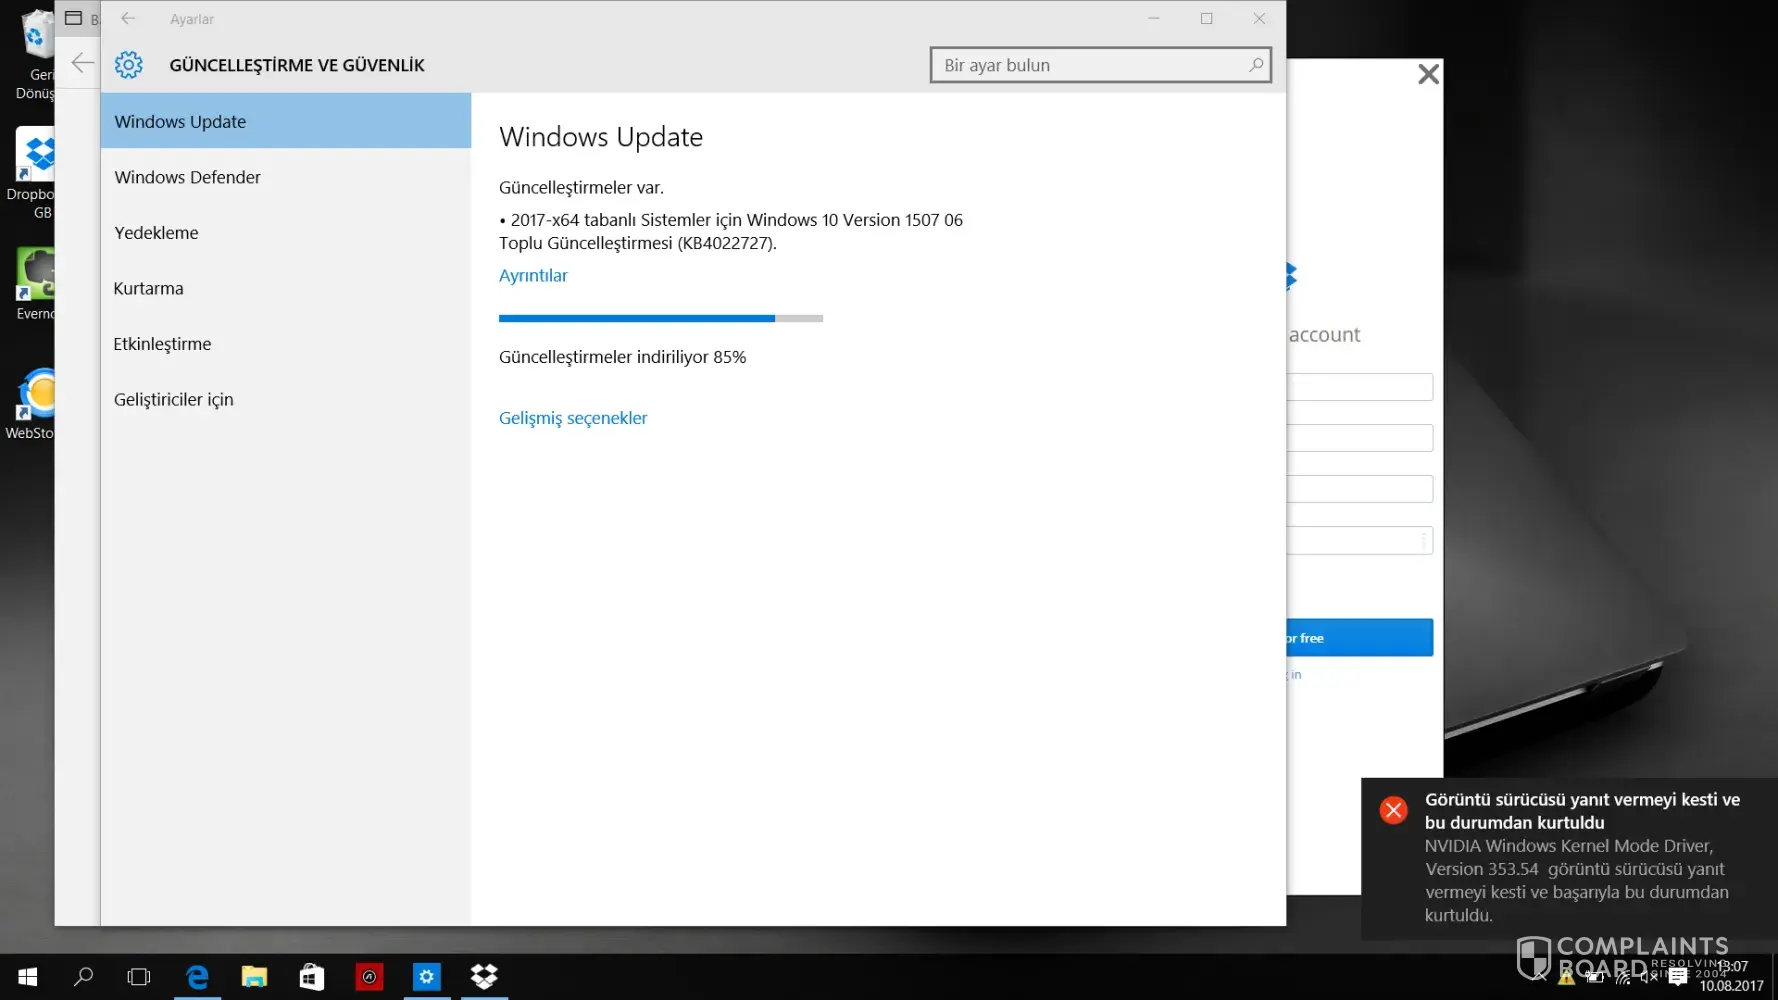The height and width of the screenshot is (1000, 1778).
Task: Open the Action Center notification icon
Action: (x=1678, y=977)
